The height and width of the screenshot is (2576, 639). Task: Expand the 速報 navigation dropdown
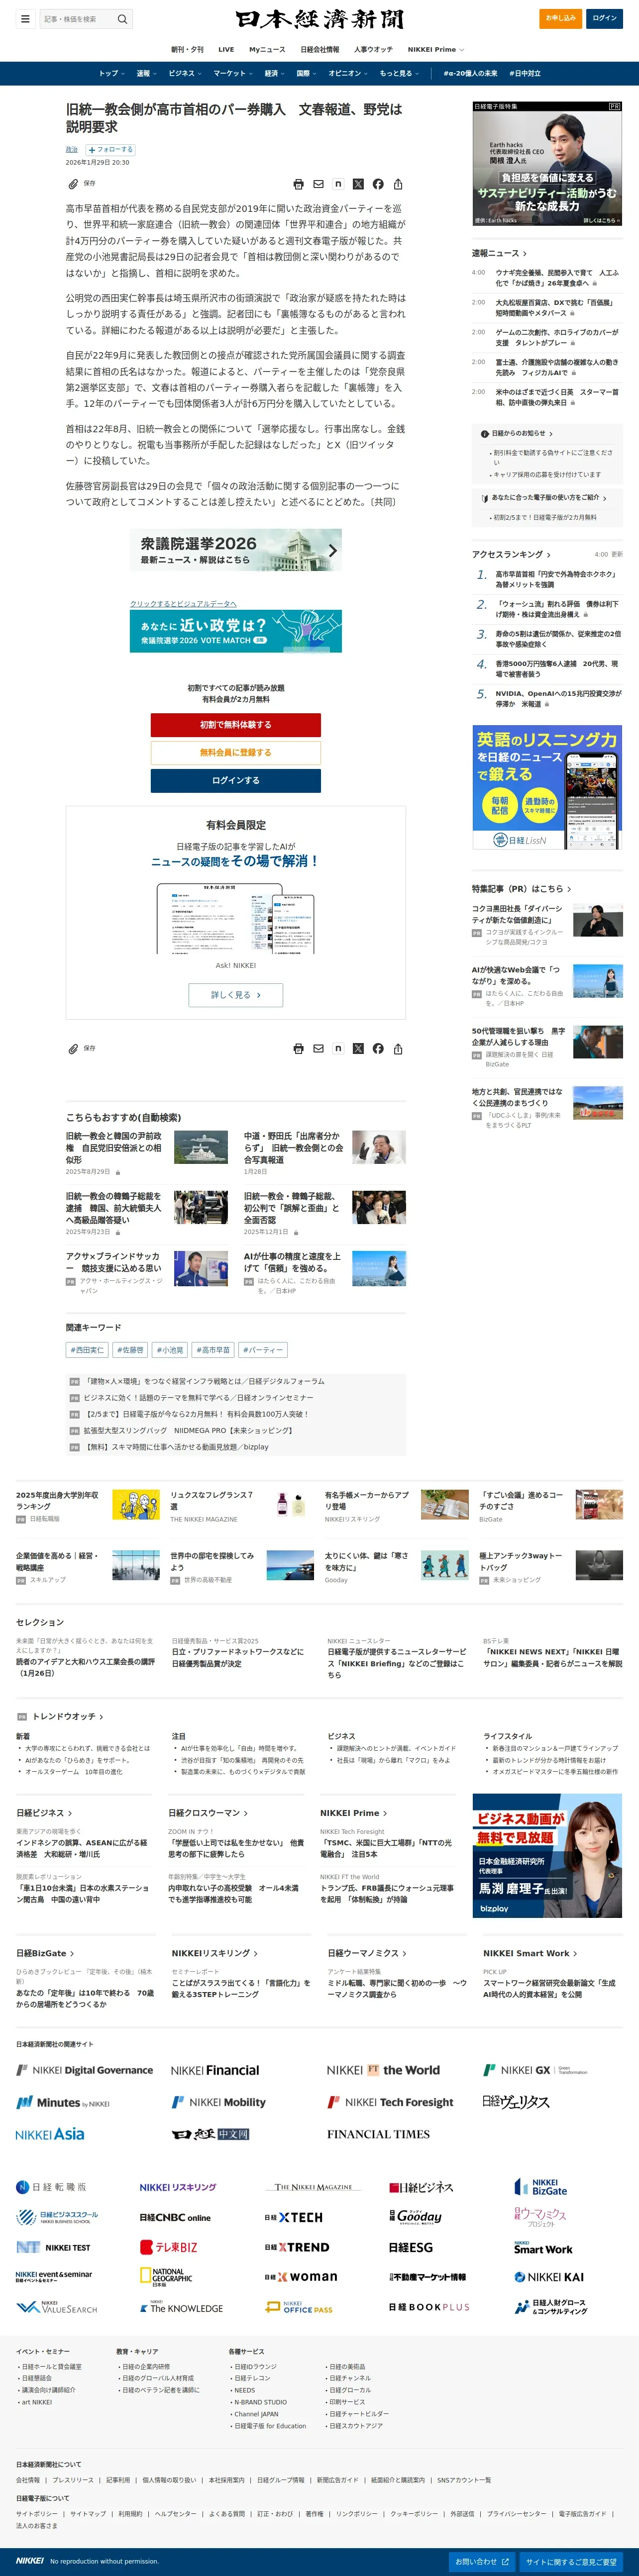point(146,73)
